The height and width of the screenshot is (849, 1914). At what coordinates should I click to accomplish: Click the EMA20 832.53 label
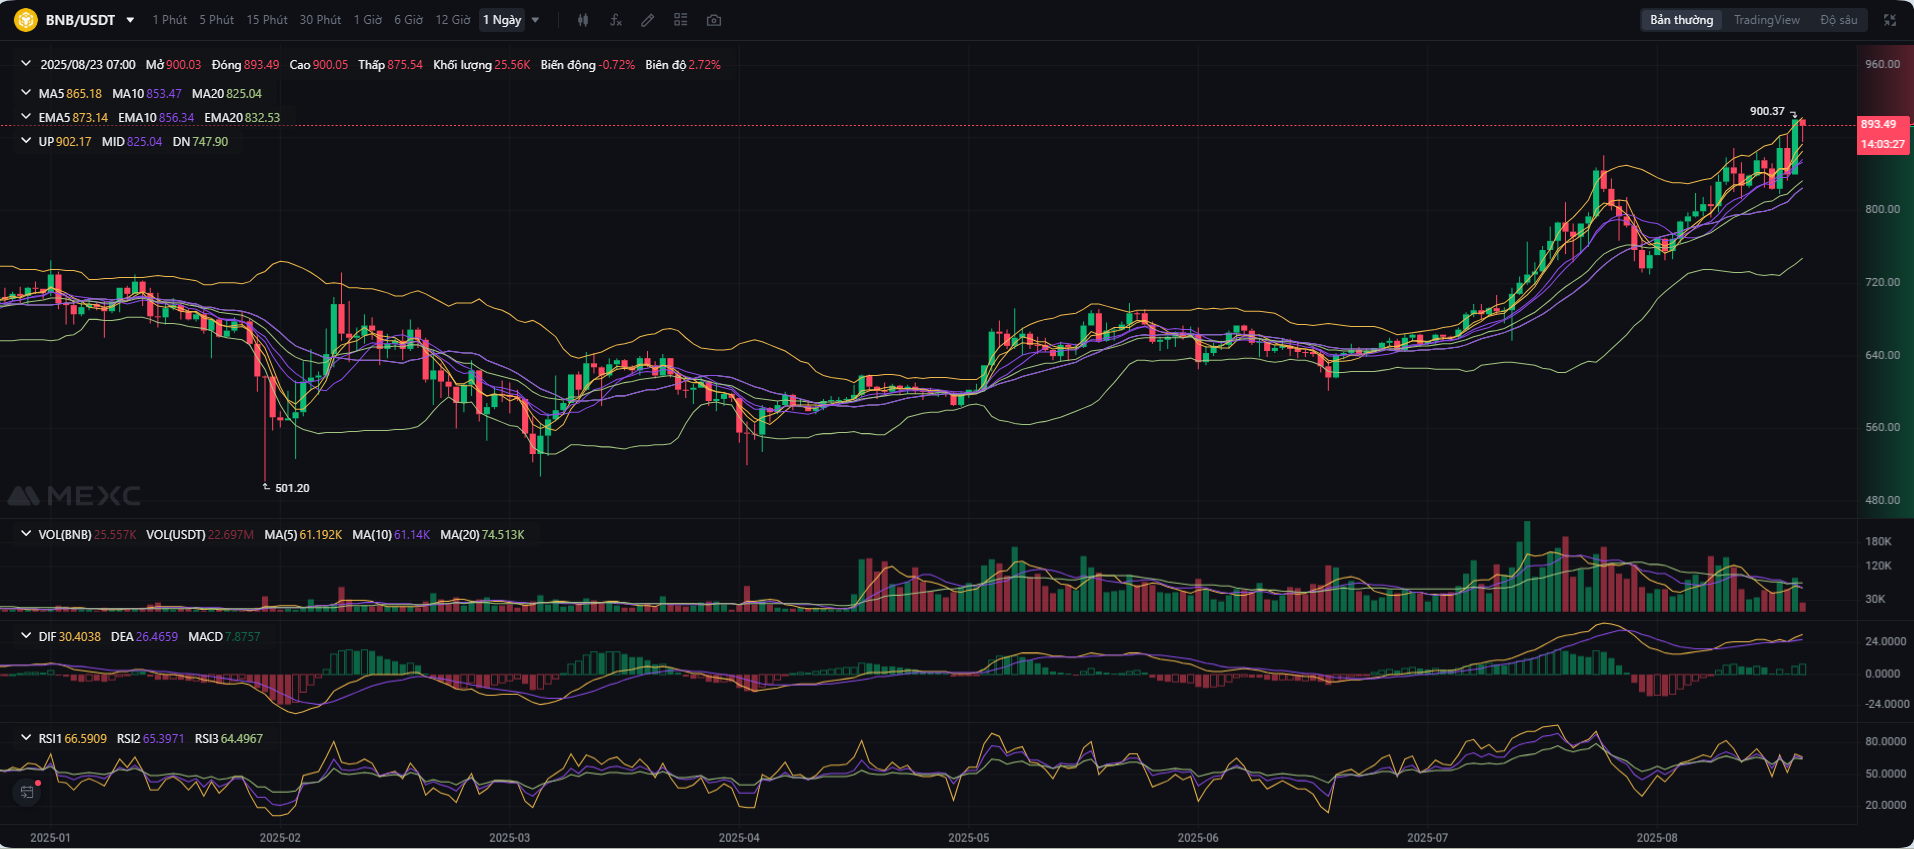pos(242,118)
